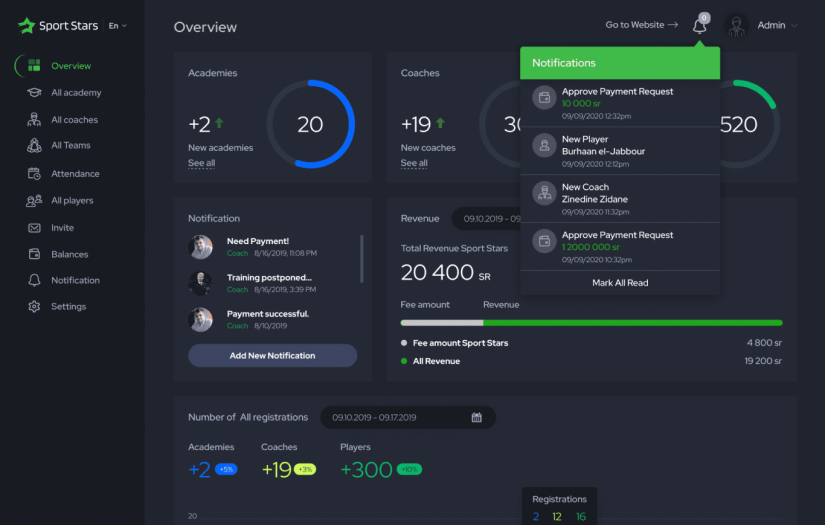This screenshot has height=525, width=825.
Task: Click the All academy graduation cap icon
Action: 34,93
